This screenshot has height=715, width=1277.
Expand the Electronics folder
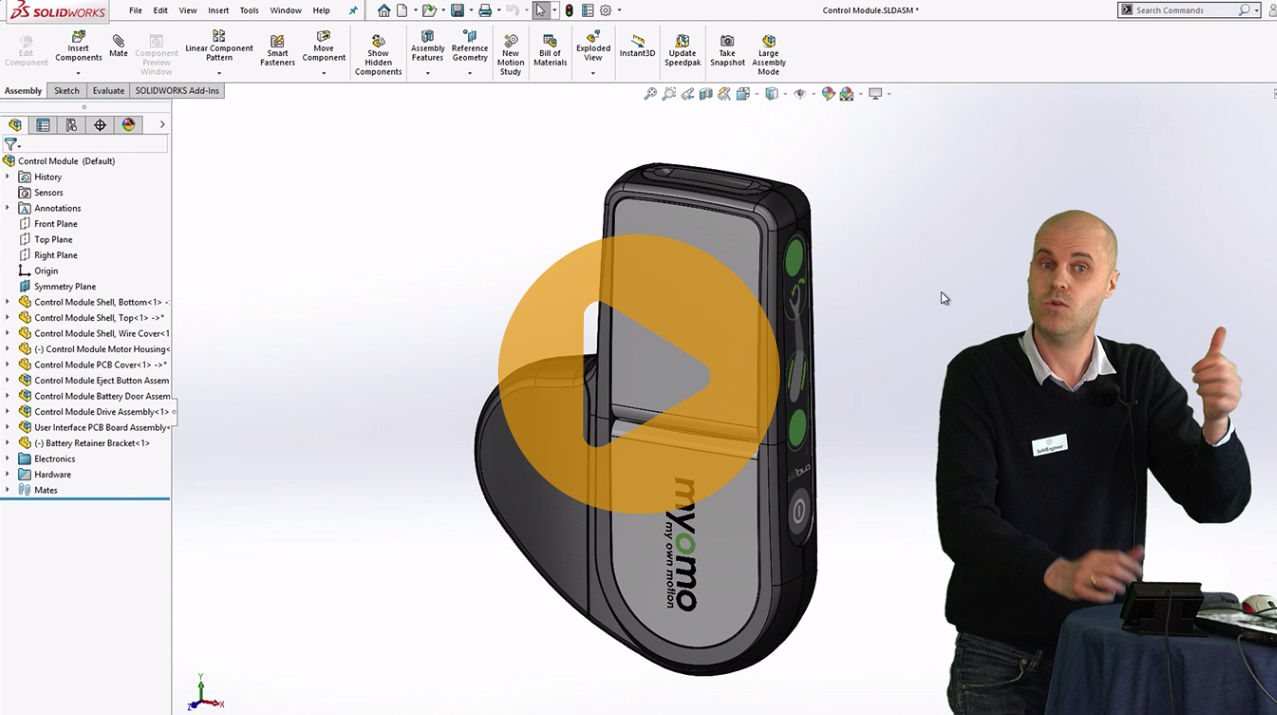click(8, 458)
